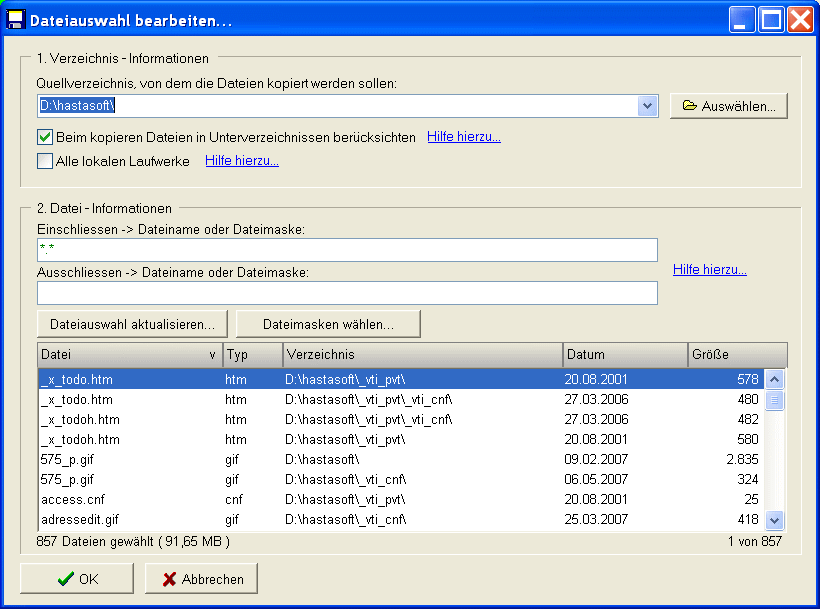Click the red X icon on Abbrechen

click(169, 579)
